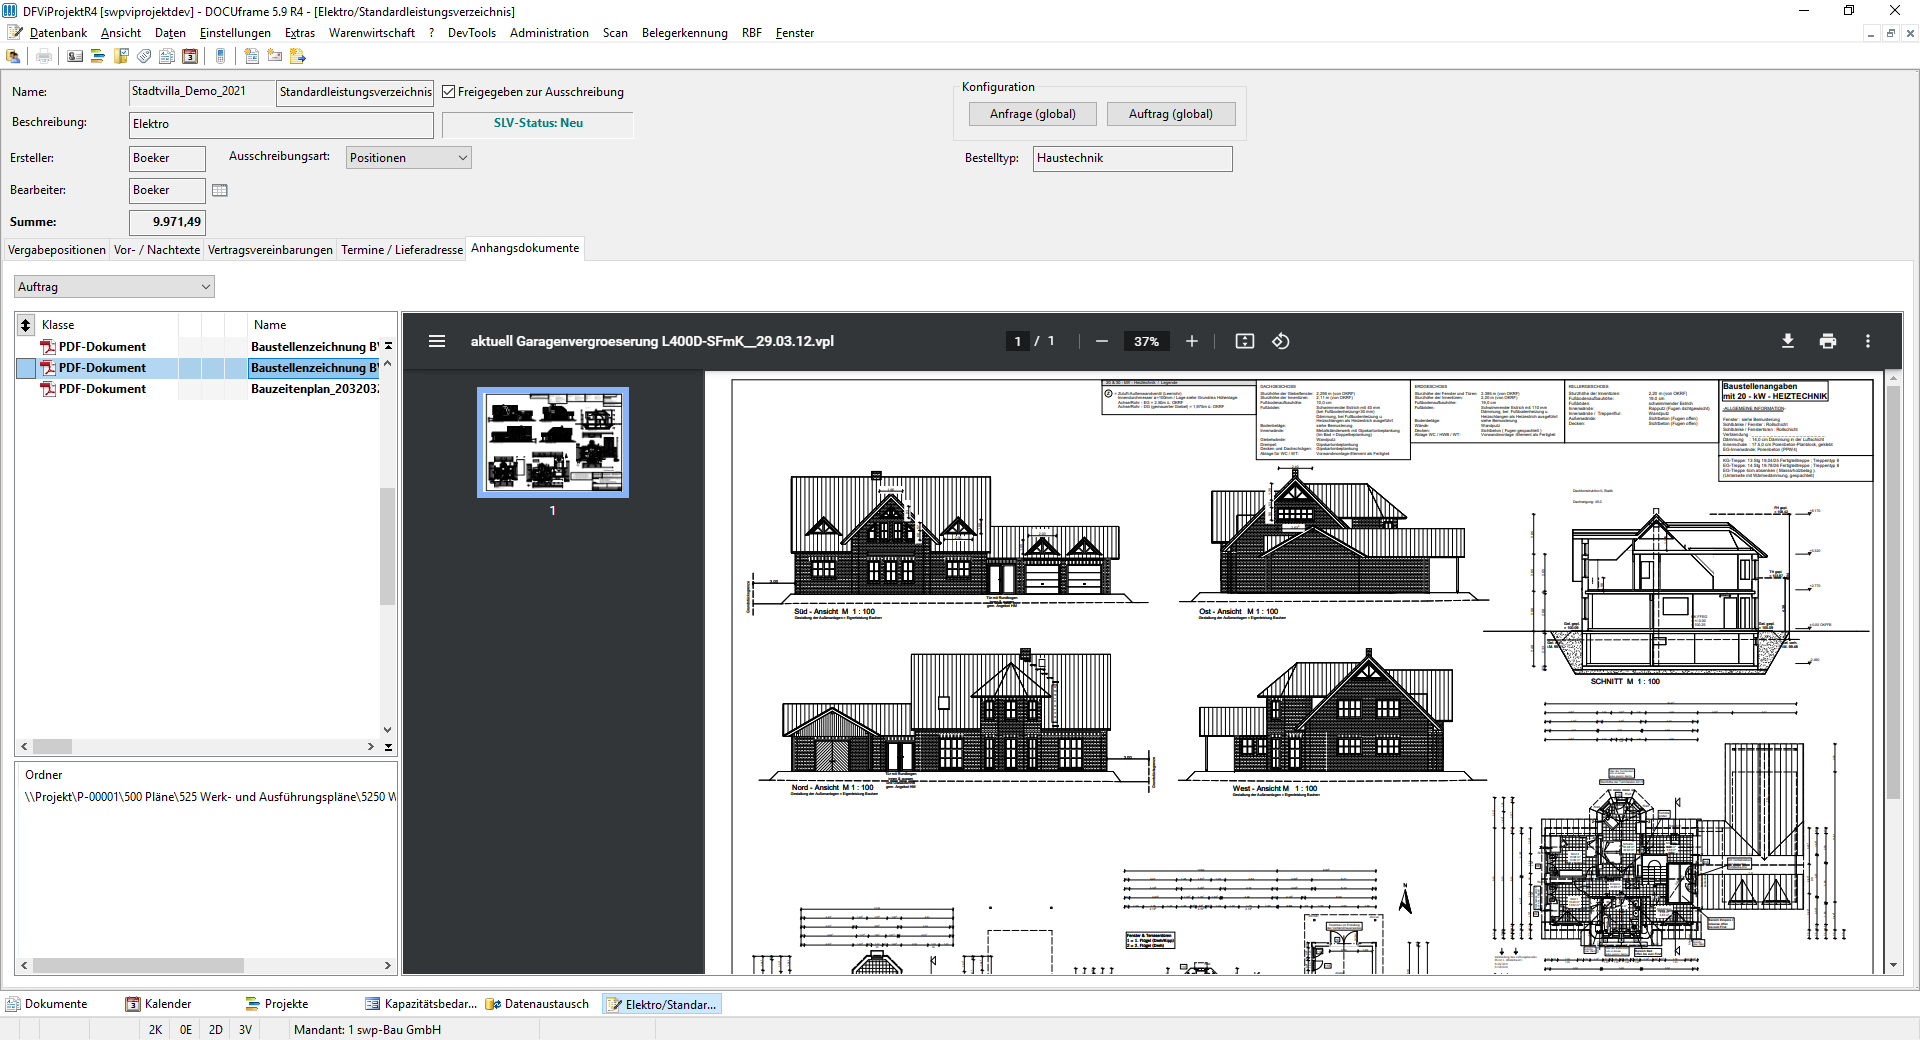Open the contact card toolbar icon
Viewport: 1920px width, 1040px height.
(x=75, y=56)
